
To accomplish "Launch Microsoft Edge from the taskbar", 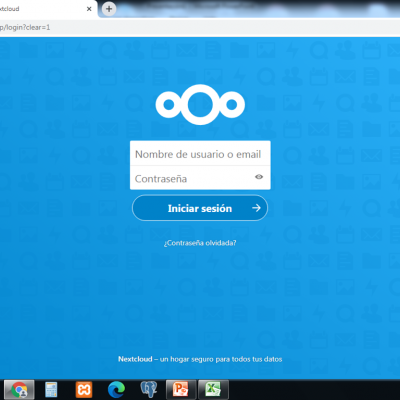I will tap(116, 389).
